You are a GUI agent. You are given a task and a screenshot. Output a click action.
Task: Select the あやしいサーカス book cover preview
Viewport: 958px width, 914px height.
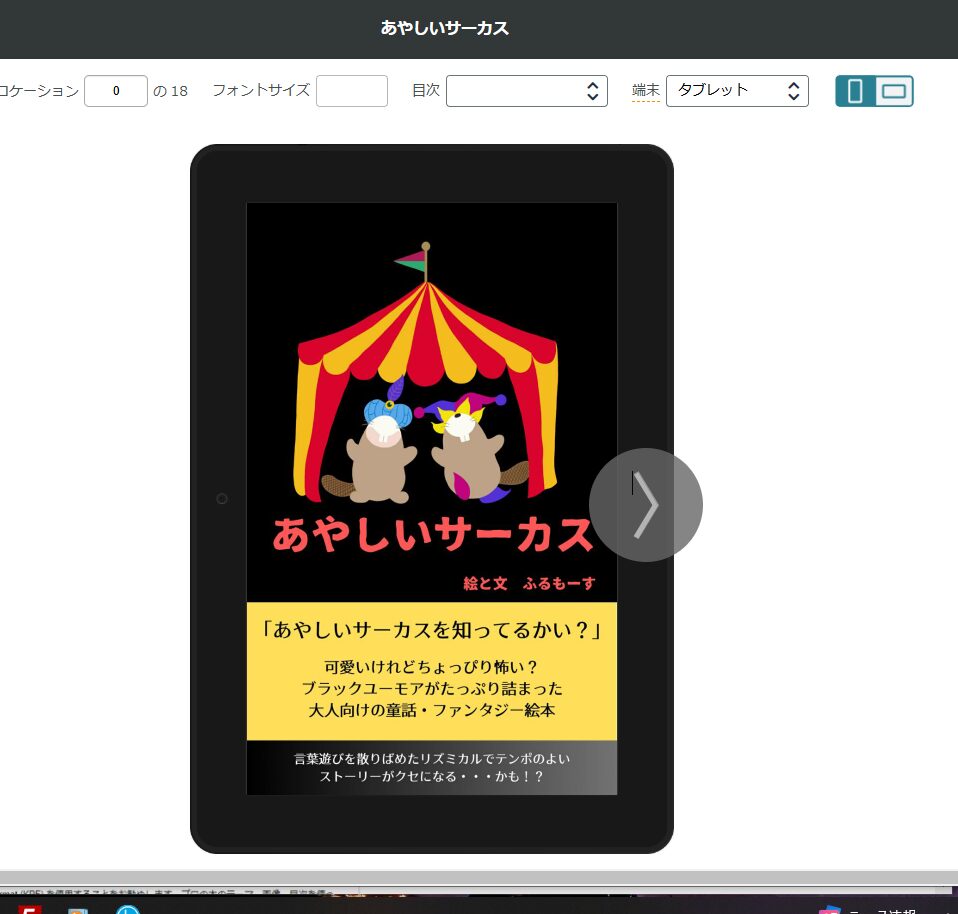(432, 499)
